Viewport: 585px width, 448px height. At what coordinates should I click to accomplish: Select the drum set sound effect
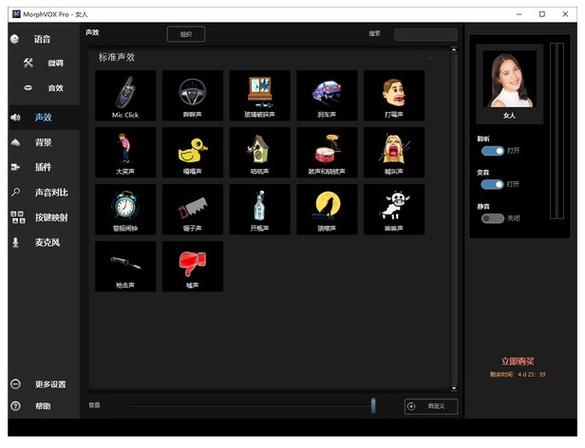pos(327,152)
